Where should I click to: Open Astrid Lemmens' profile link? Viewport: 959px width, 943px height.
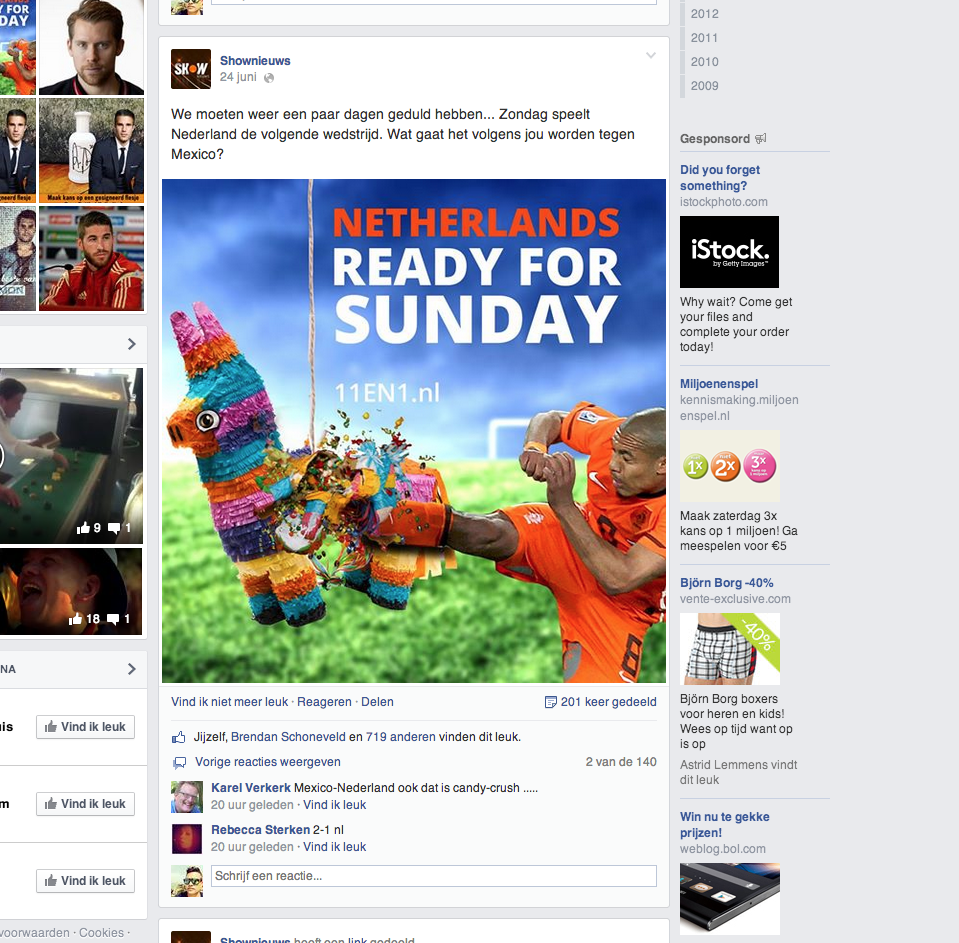tap(720, 764)
